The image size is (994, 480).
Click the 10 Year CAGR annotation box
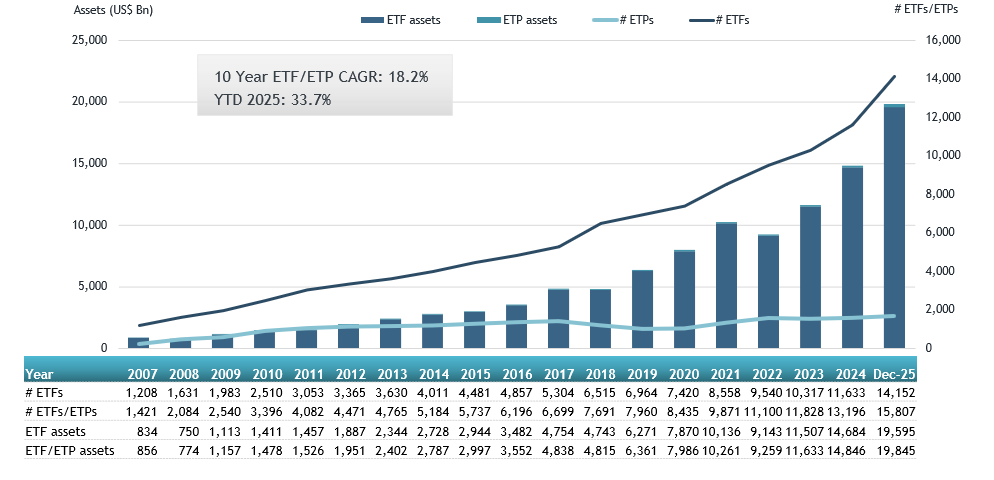324,87
